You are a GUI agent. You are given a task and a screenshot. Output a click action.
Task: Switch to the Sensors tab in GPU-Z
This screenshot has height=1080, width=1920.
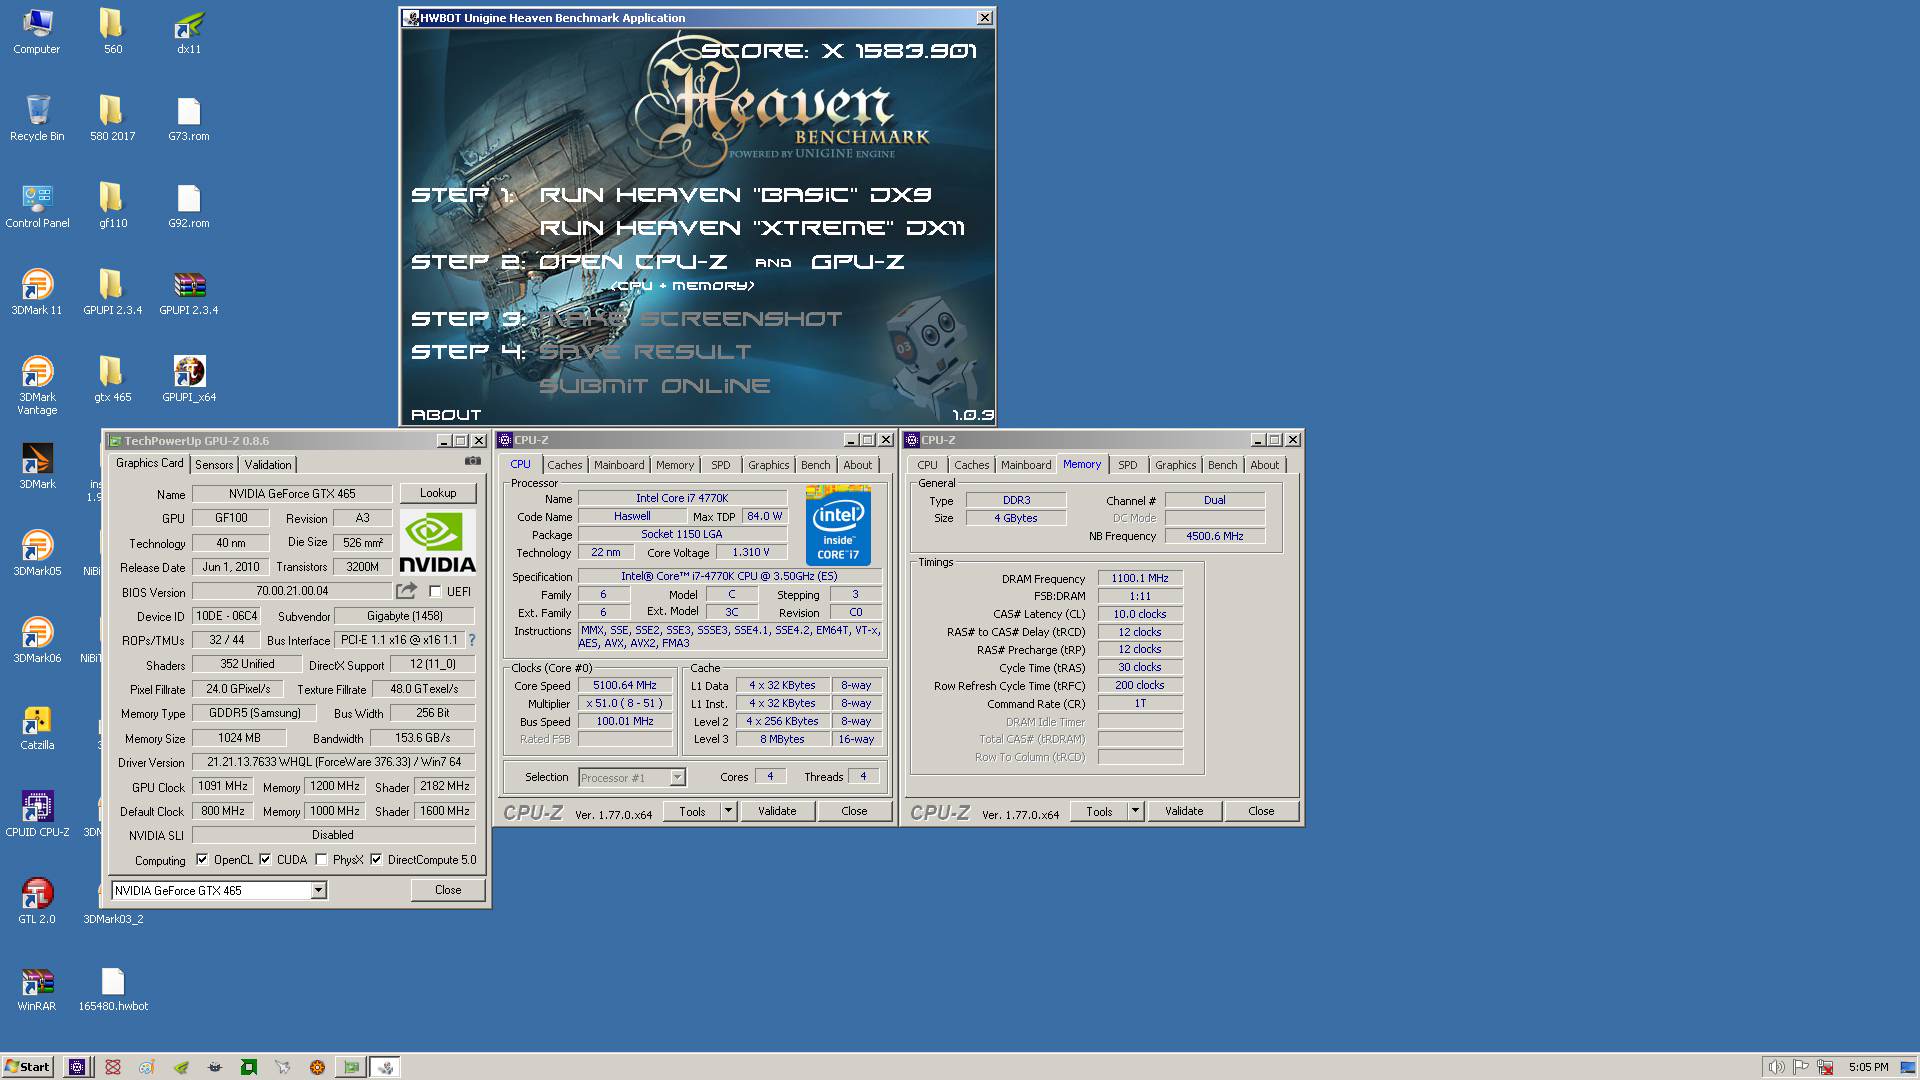(x=214, y=464)
